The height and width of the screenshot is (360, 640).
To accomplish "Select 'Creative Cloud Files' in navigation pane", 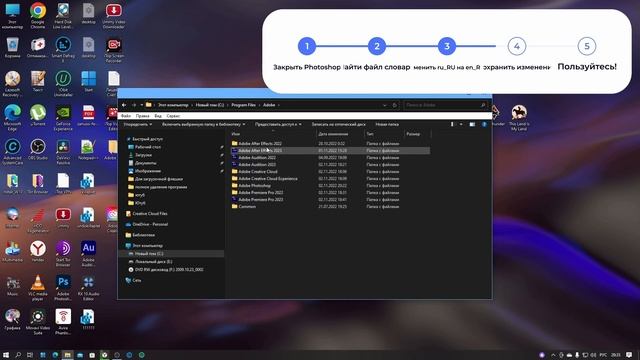I will pos(150,213).
